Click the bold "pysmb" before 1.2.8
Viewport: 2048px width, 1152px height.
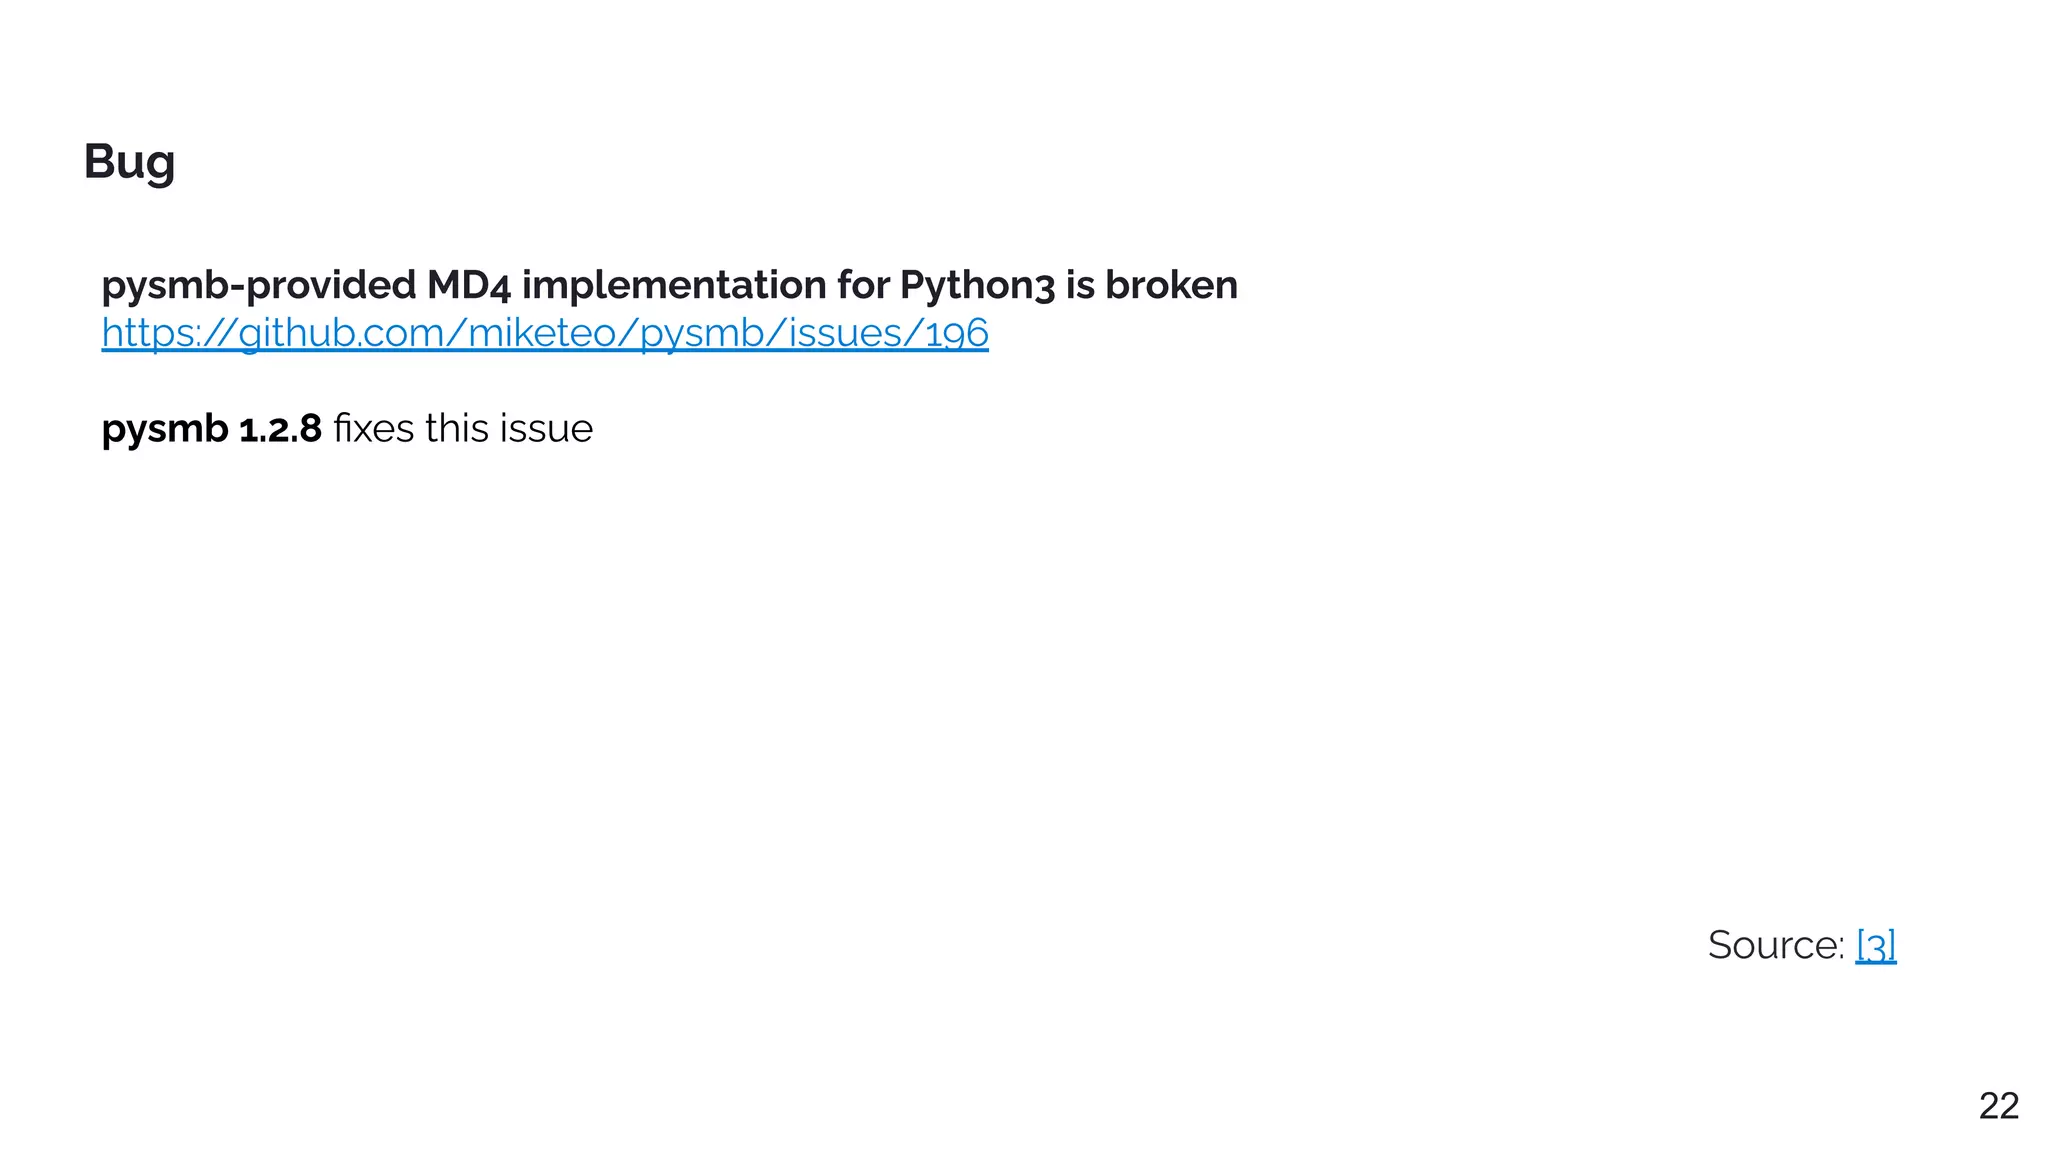coord(165,429)
